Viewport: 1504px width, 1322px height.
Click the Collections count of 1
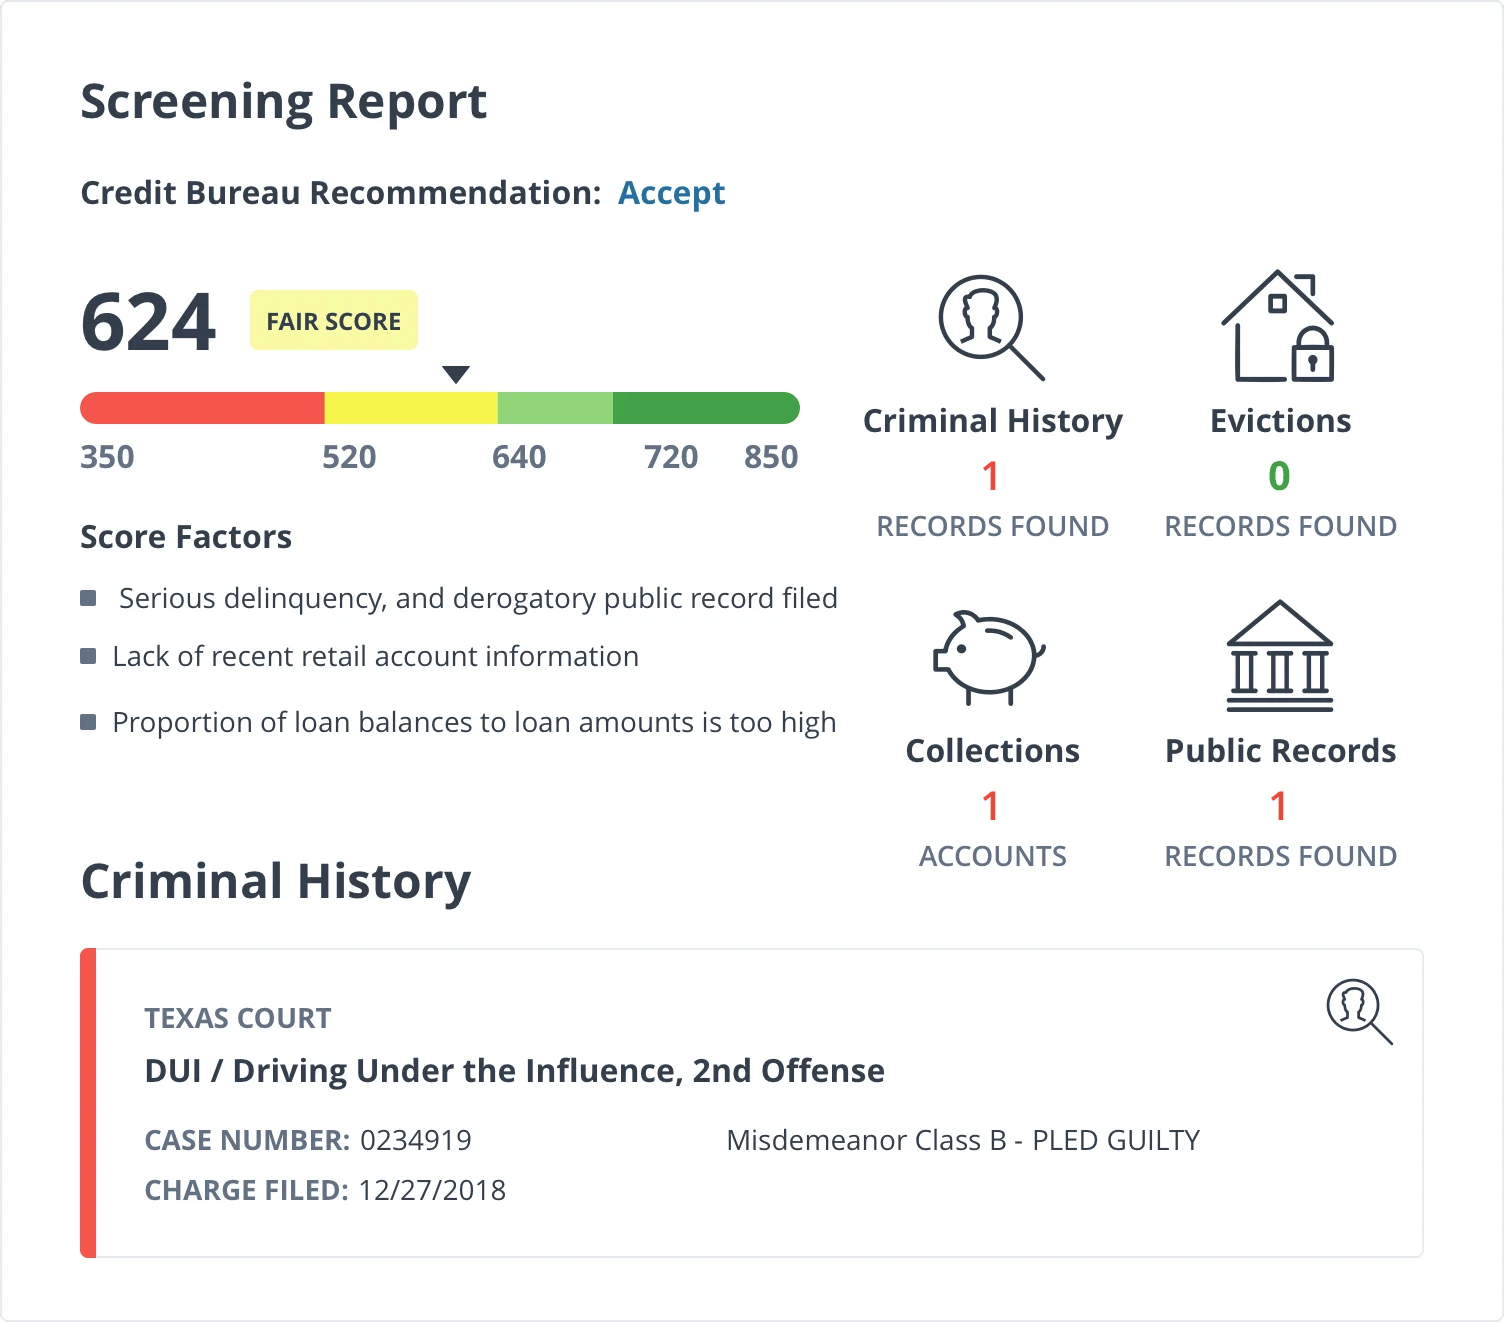click(991, 806)
